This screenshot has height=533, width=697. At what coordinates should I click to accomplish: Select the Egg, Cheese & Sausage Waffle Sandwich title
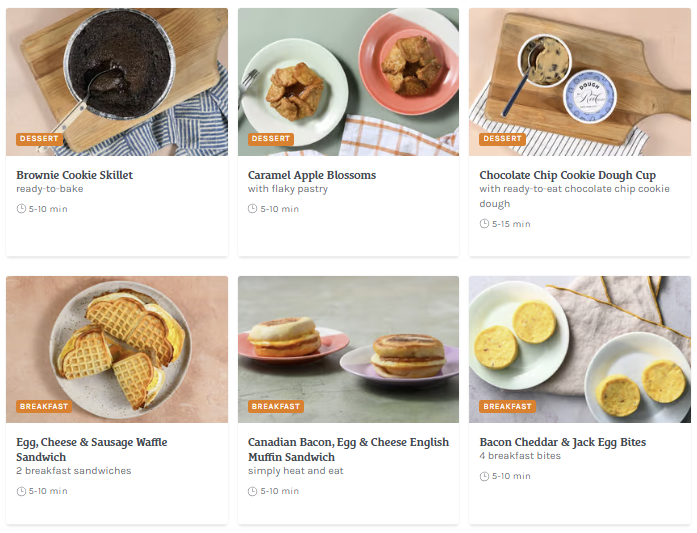91,442
